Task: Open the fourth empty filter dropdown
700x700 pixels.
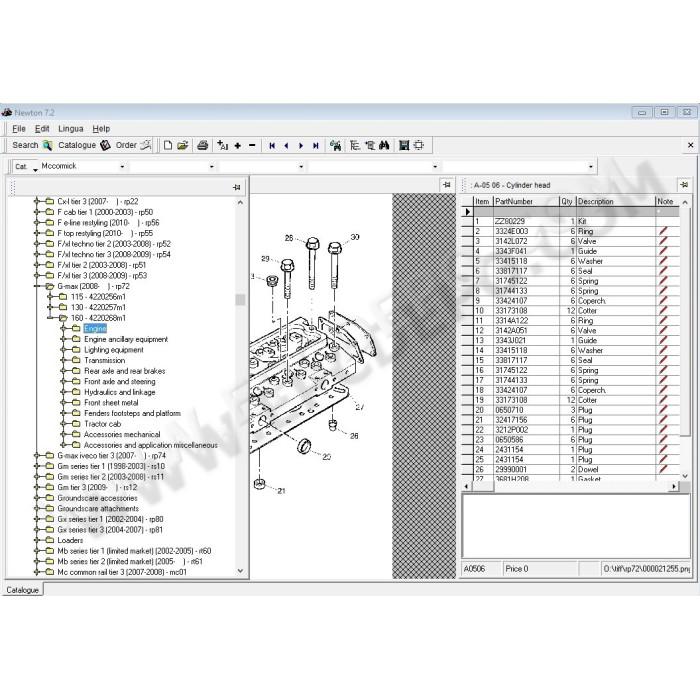Action: (435, 167)
